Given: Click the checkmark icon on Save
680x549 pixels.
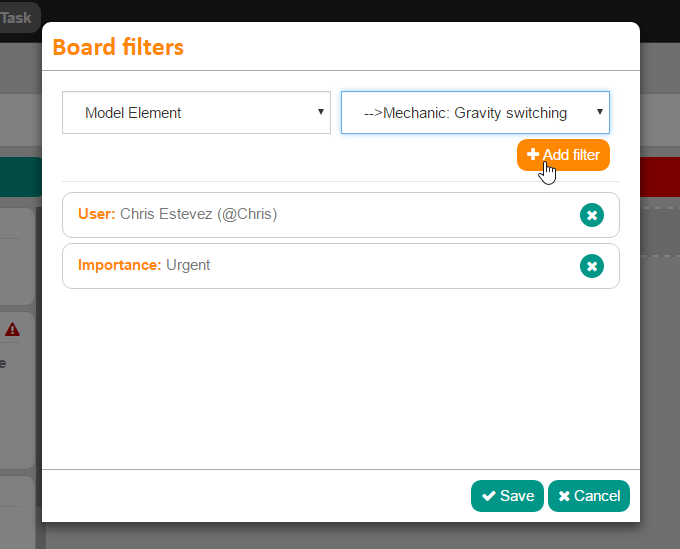Looking at the screenshot, I should tap(488, 496).
